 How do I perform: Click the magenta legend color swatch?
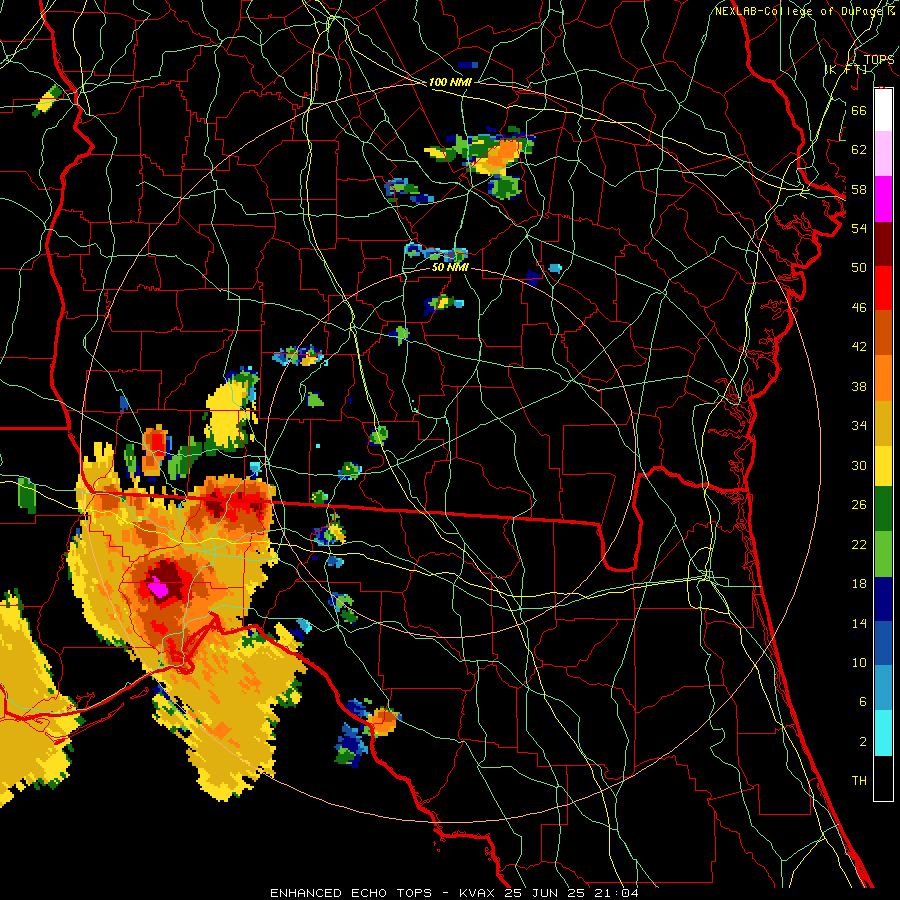[x=883, y=199]
